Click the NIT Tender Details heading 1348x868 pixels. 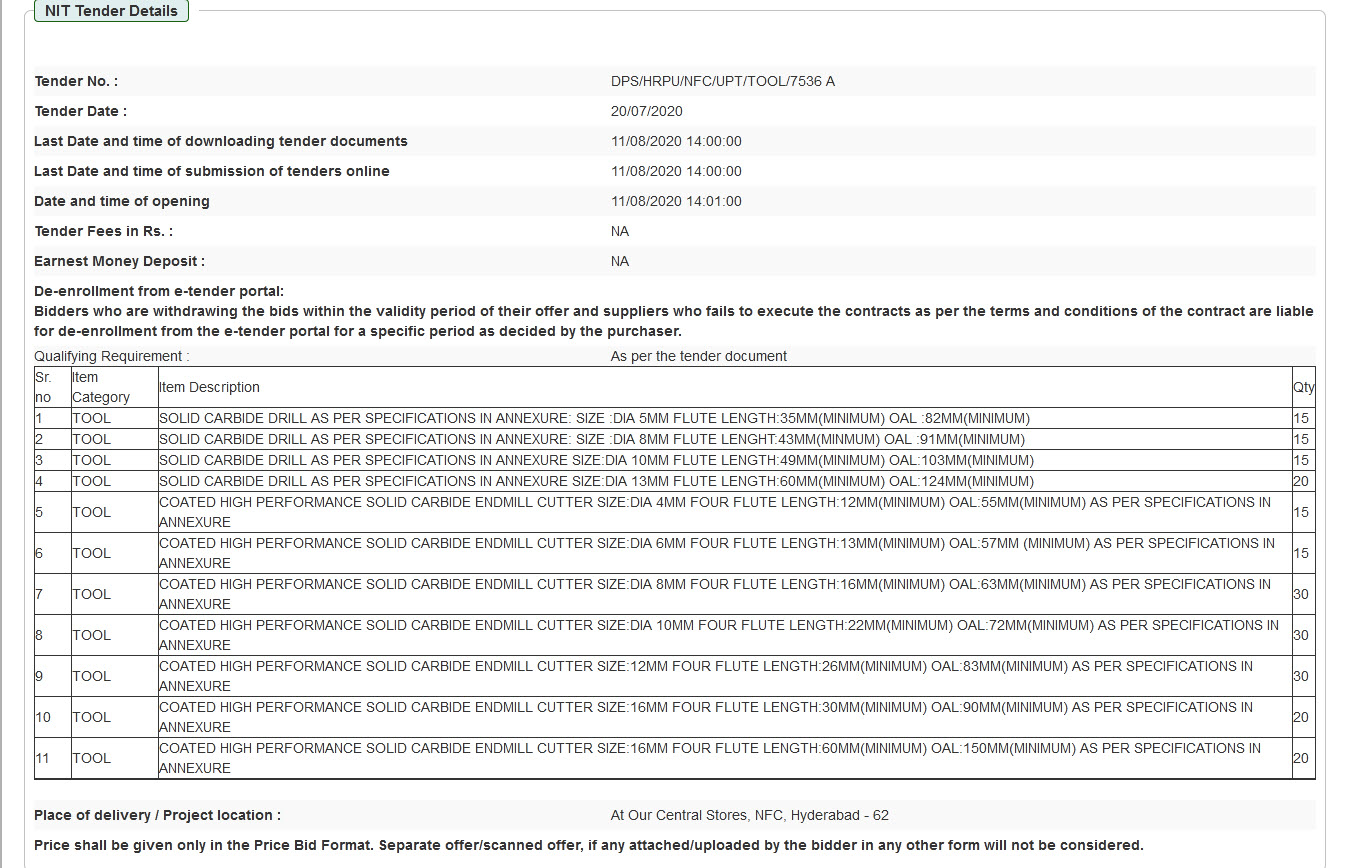111,11
